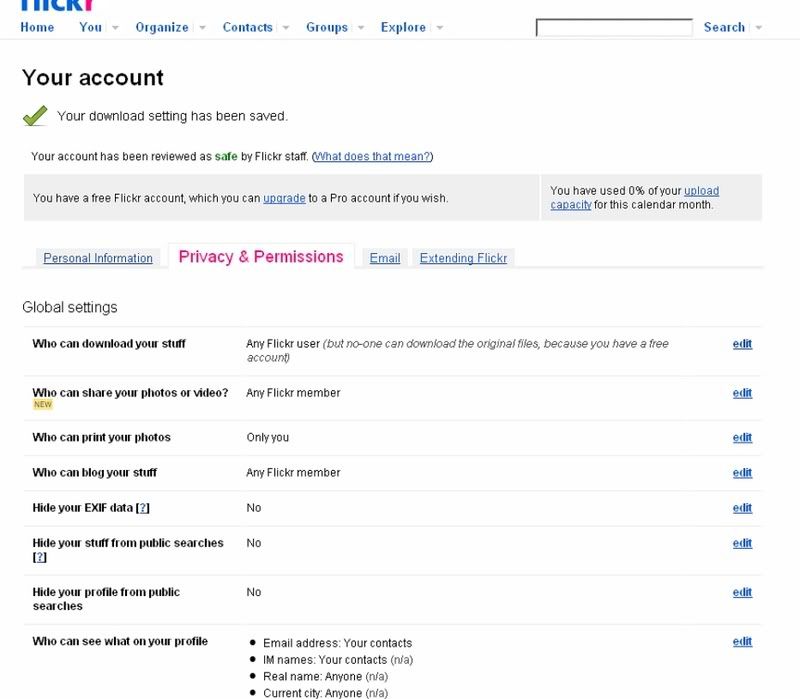Open the EXIF data help question mark
Viewport: 800px width, 699px height.
tap(143, 508)
